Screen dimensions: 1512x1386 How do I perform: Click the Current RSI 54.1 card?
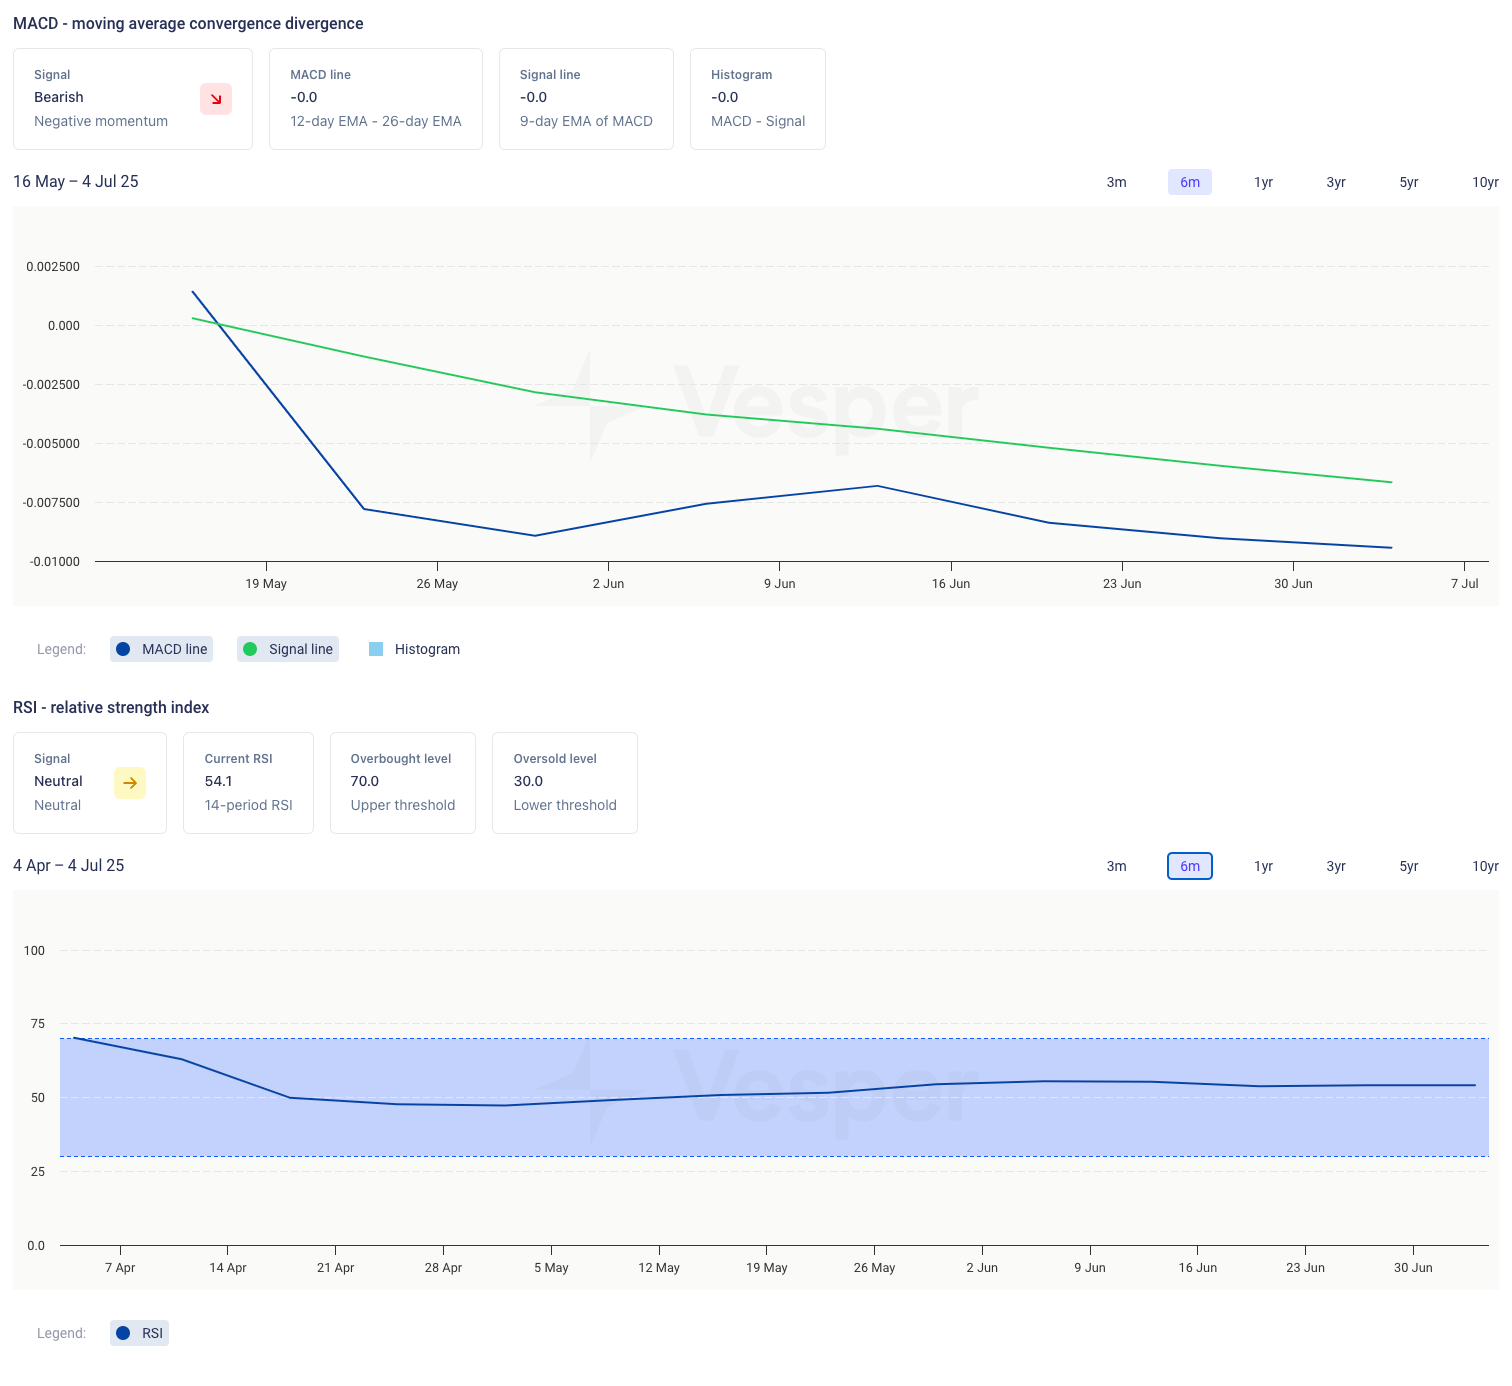(x=248, y=783)
